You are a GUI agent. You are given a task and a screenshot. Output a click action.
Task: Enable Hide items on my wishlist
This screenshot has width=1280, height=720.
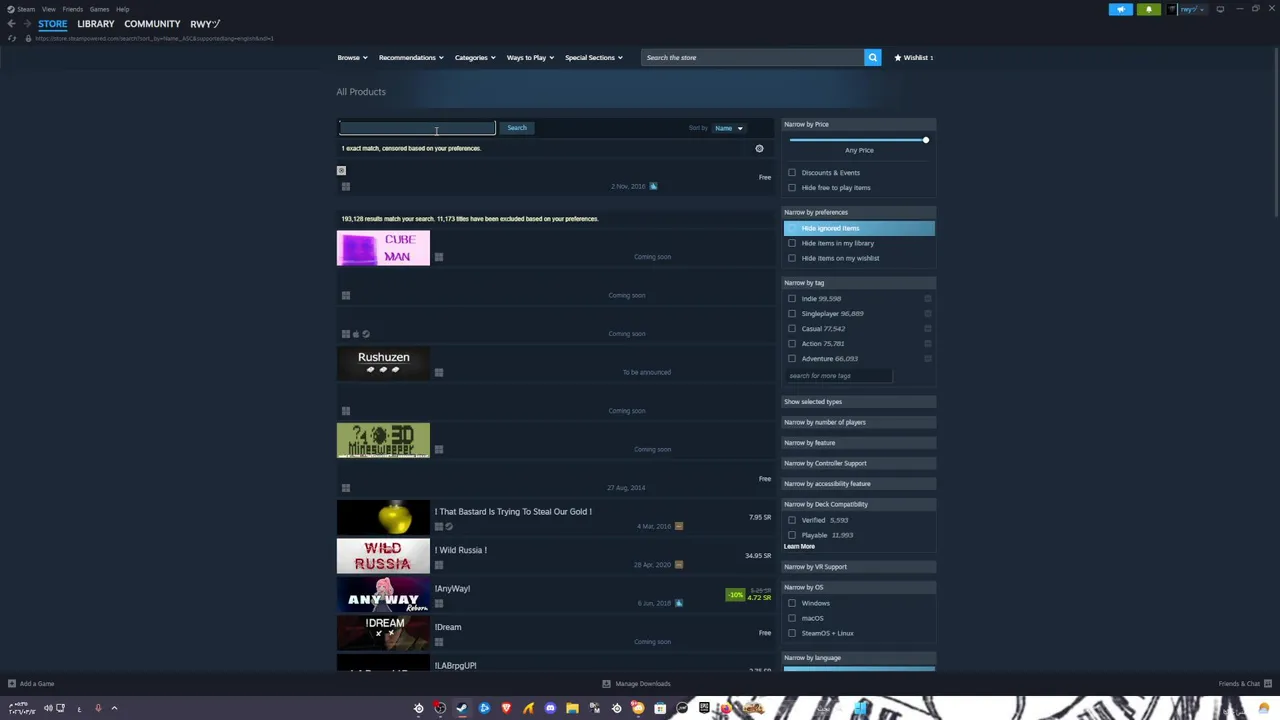[x=792, y=258]
